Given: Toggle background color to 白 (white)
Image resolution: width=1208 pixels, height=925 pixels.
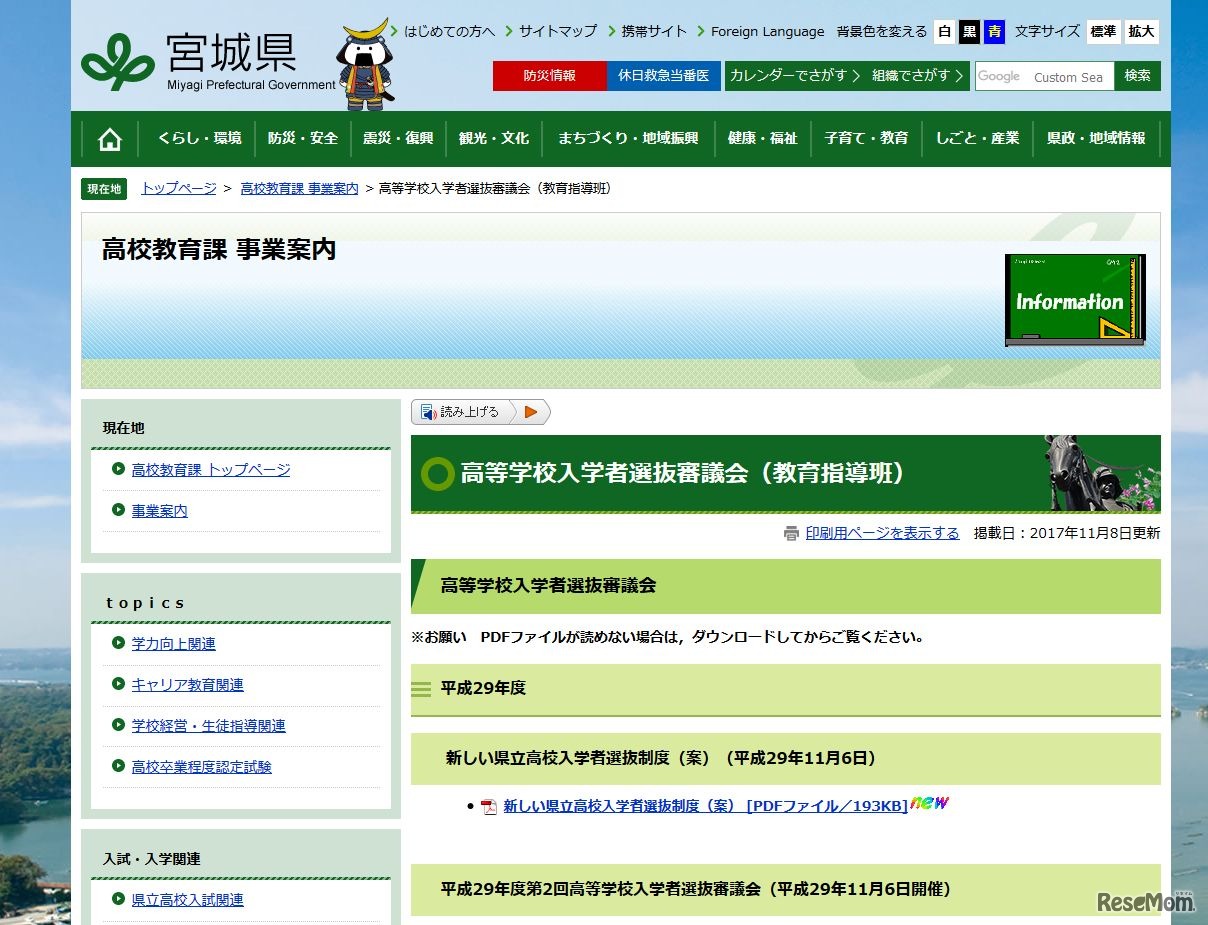Looking at the screenshot, I should (944, 32).
